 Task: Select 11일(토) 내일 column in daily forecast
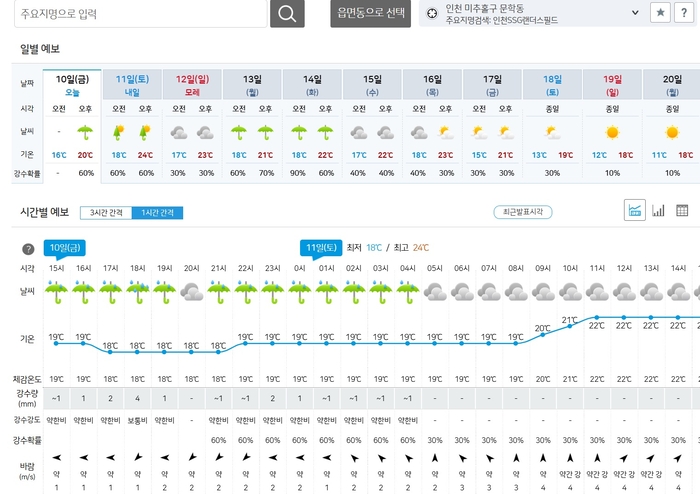tap(131, 83)
